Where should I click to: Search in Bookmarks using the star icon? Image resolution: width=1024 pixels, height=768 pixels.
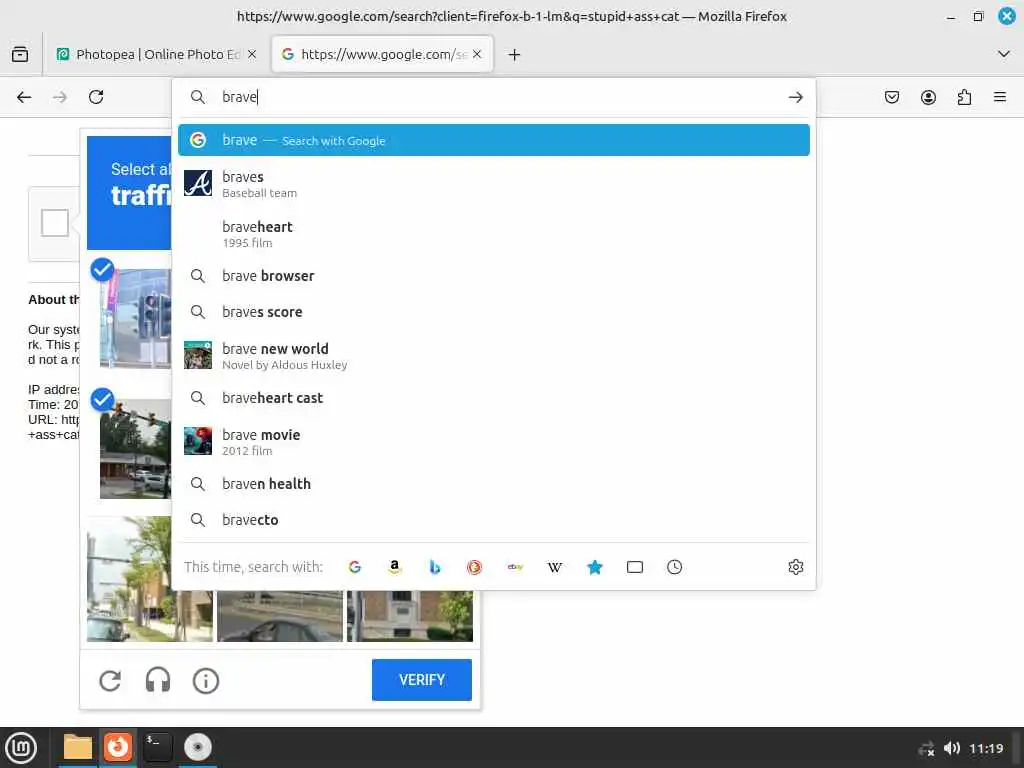click(x=595, y=567)
